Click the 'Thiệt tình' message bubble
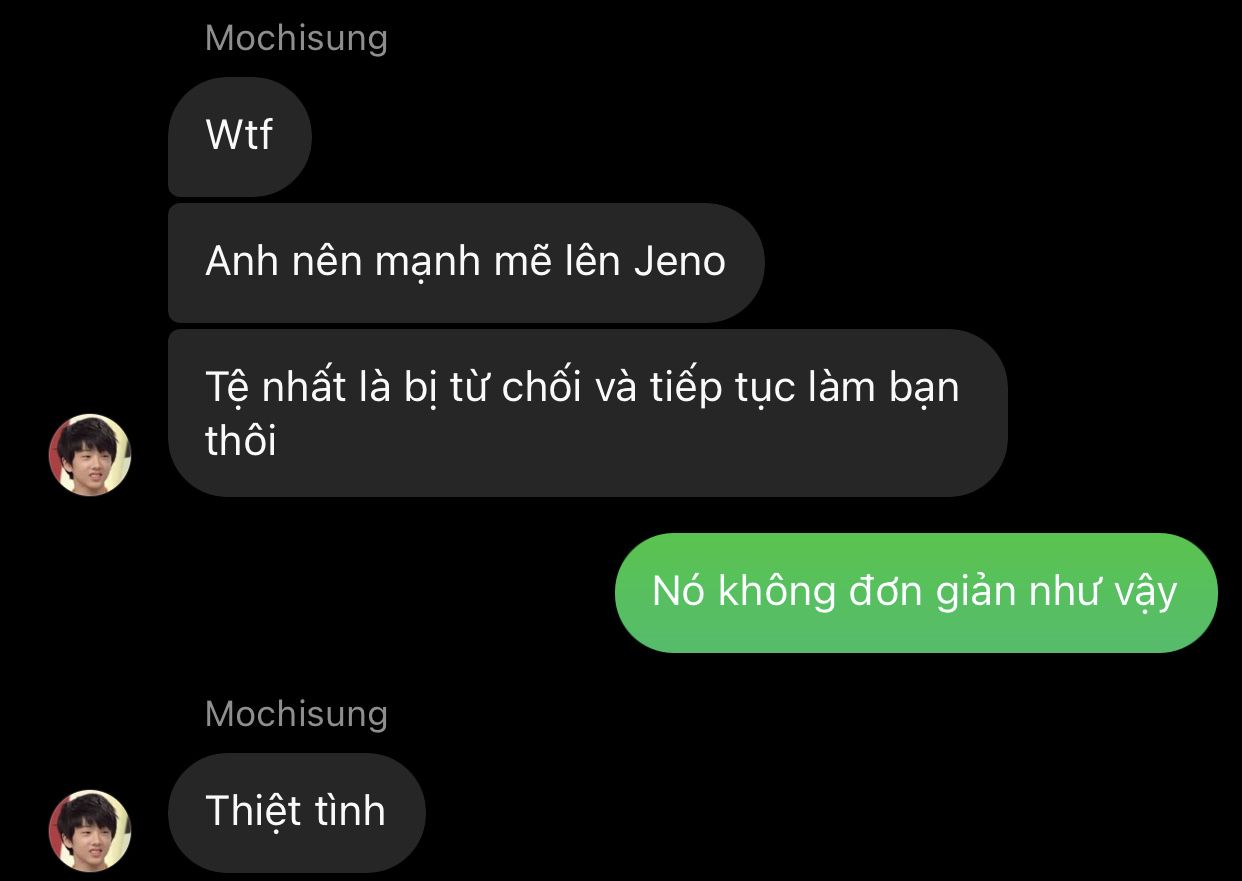 click(297, 812)
